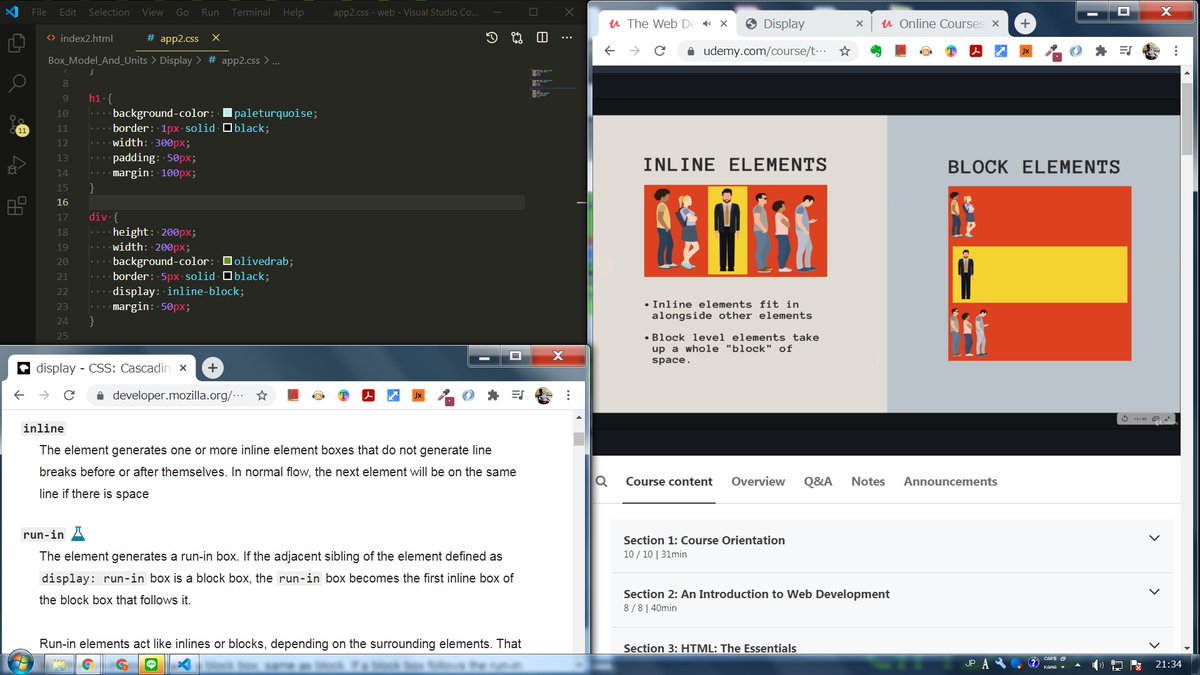
Task: Open profile avatar in Udemy Chrome window
Action: pos(1152,51)
